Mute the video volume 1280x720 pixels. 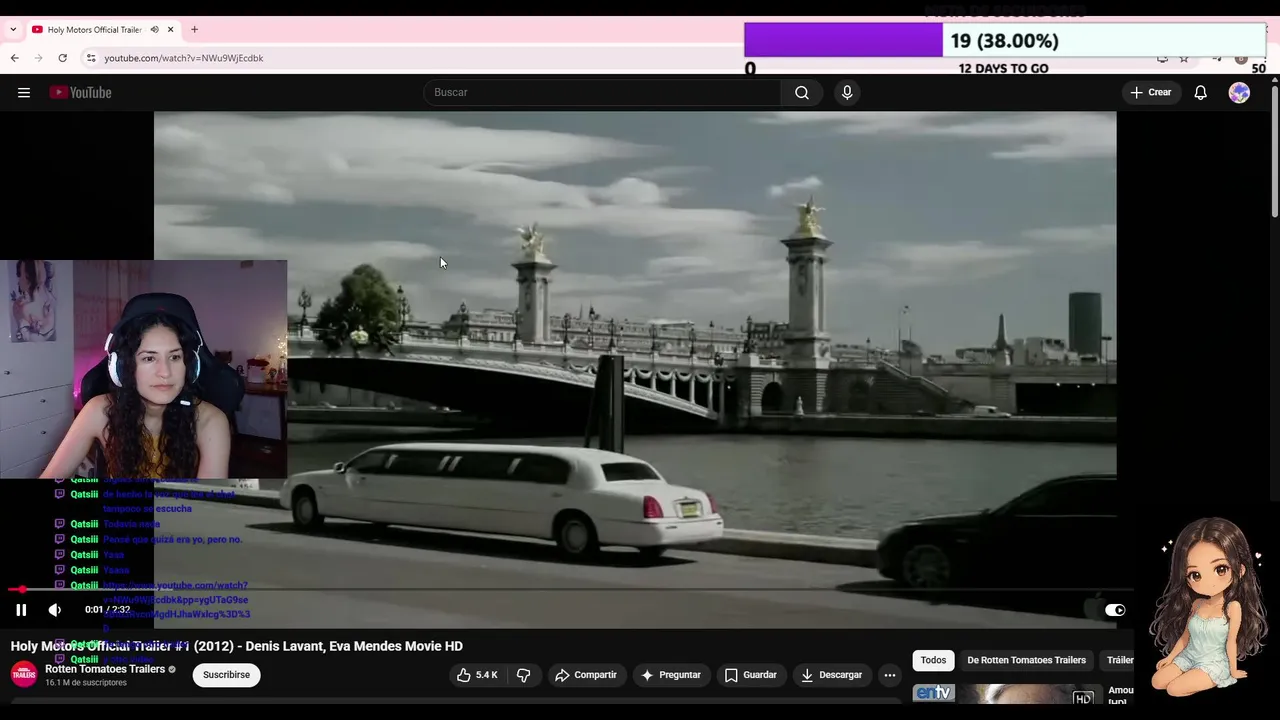tap(55, 609)
